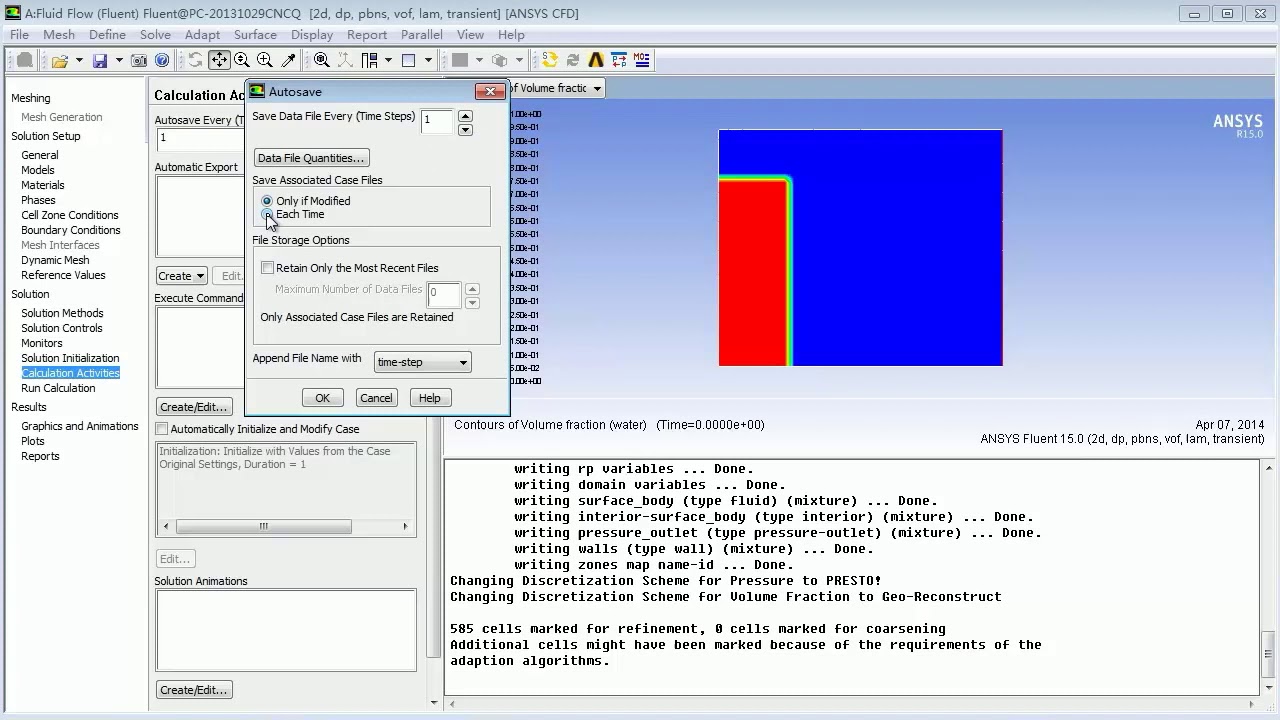
Task: Select the pan/translate view tool
Action: (218, 60)
